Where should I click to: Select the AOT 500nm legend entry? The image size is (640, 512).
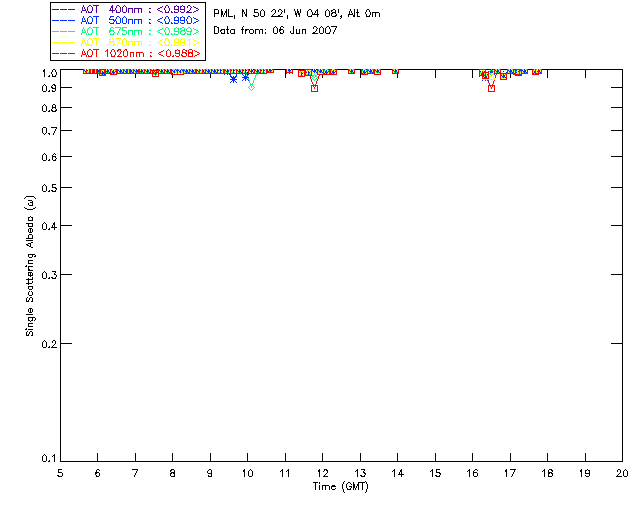[x=126, y=20]
